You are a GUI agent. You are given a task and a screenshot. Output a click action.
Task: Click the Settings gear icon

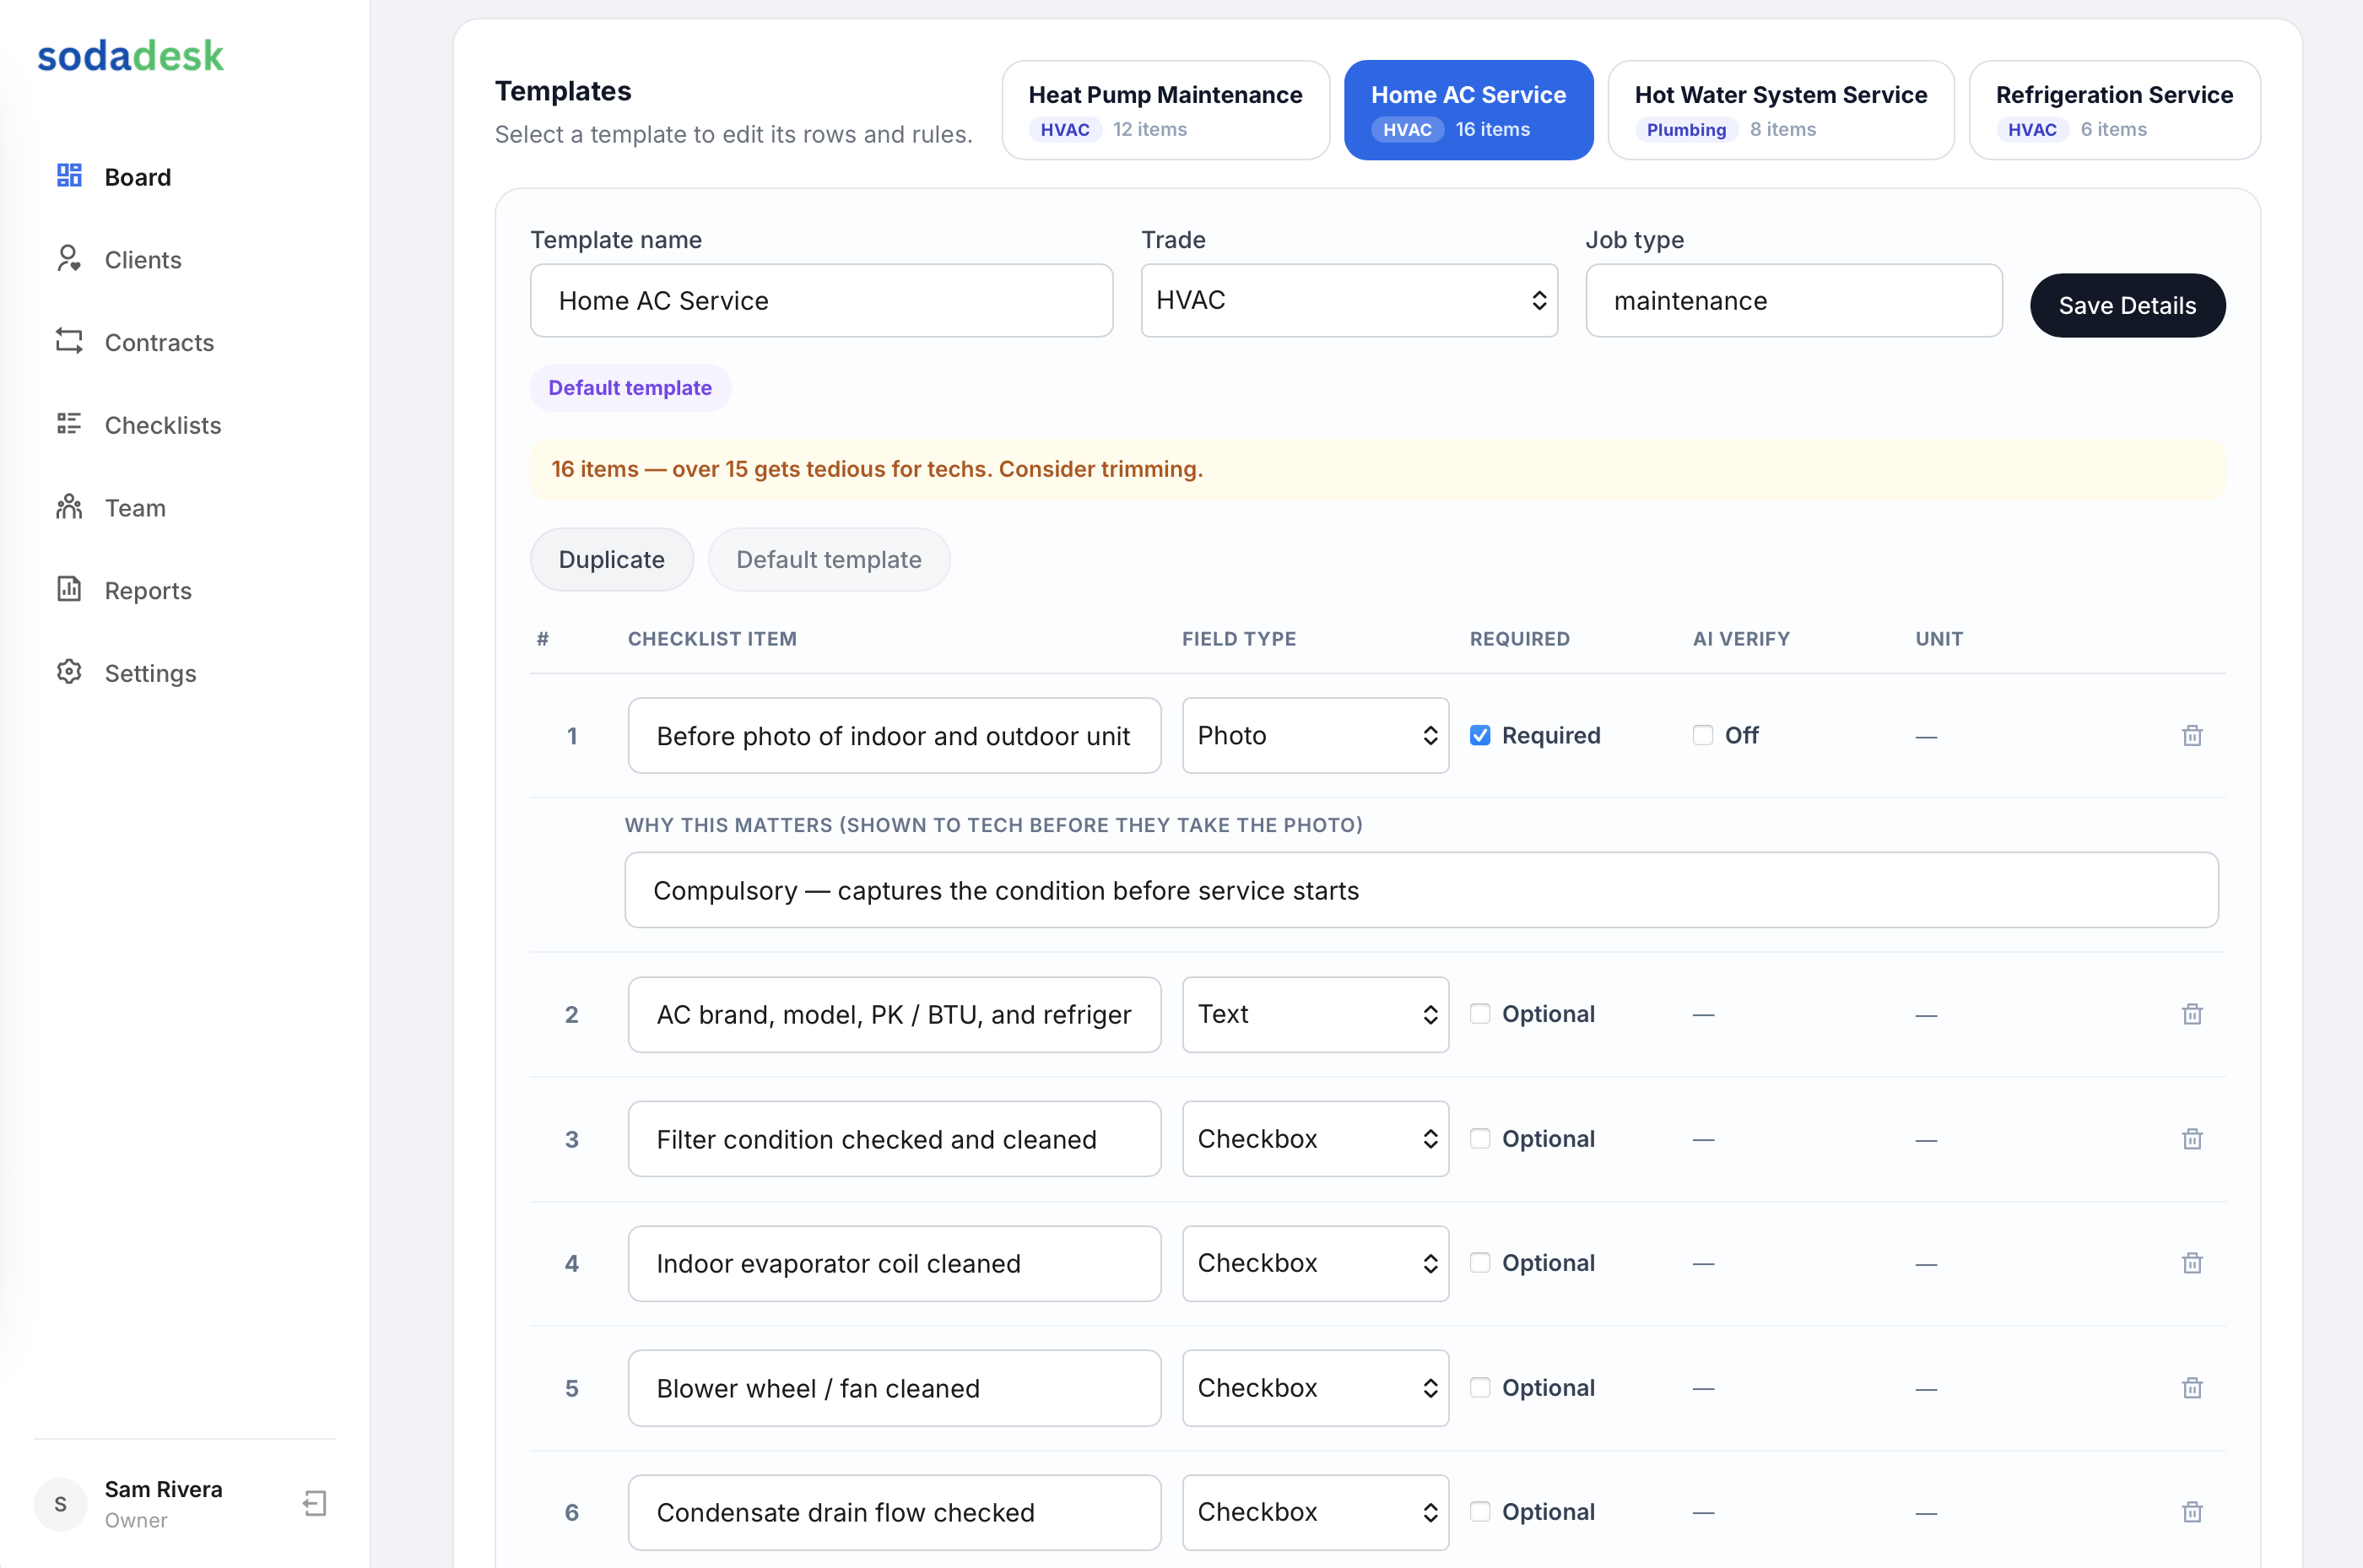point(69,672)
